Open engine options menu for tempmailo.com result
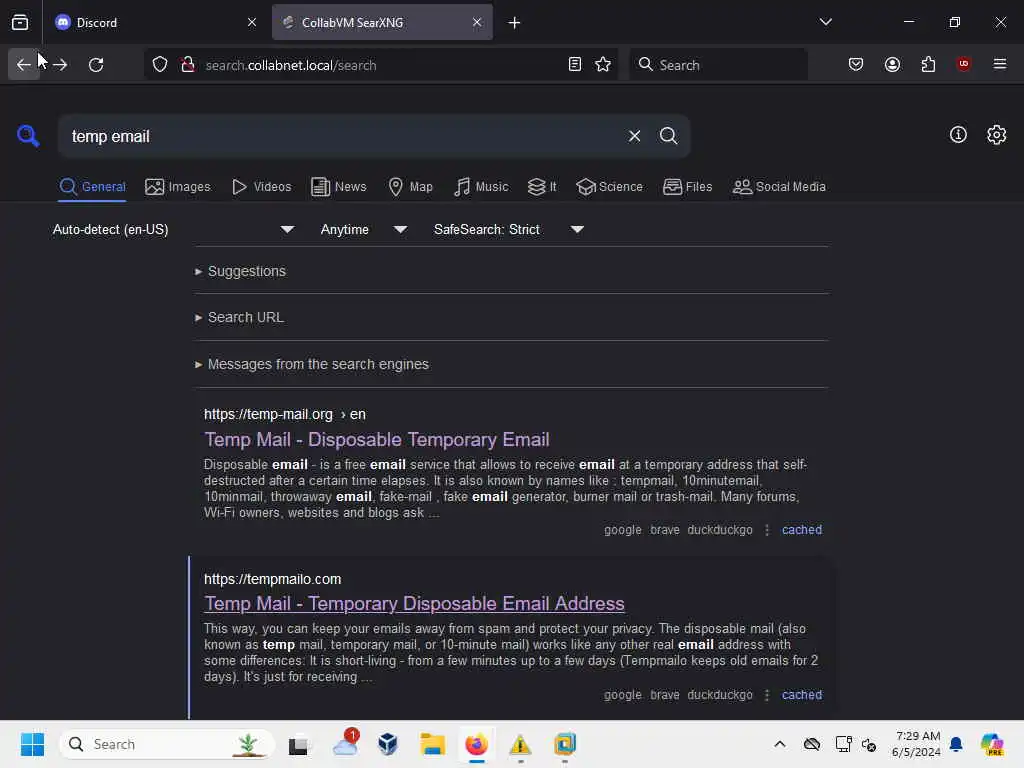 point(767,695)
